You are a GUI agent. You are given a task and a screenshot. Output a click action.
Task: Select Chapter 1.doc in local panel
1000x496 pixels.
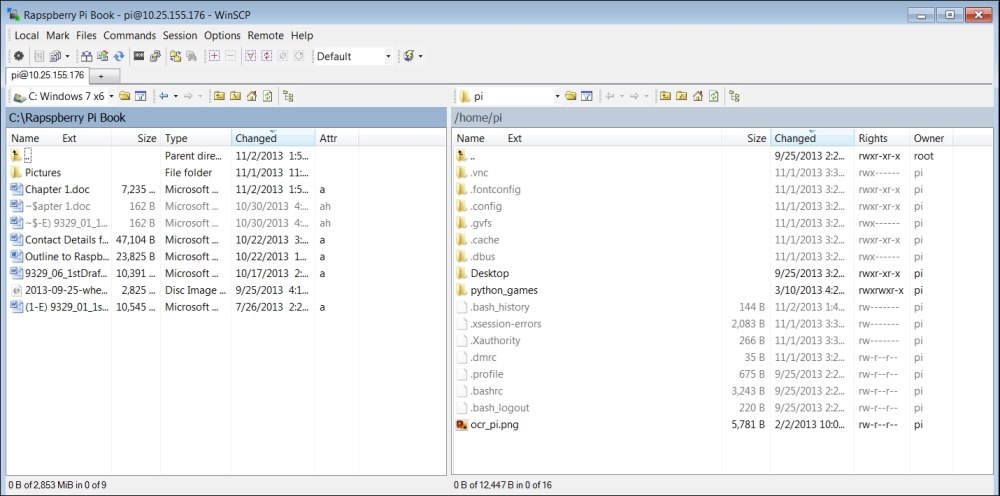coord(57,189)
